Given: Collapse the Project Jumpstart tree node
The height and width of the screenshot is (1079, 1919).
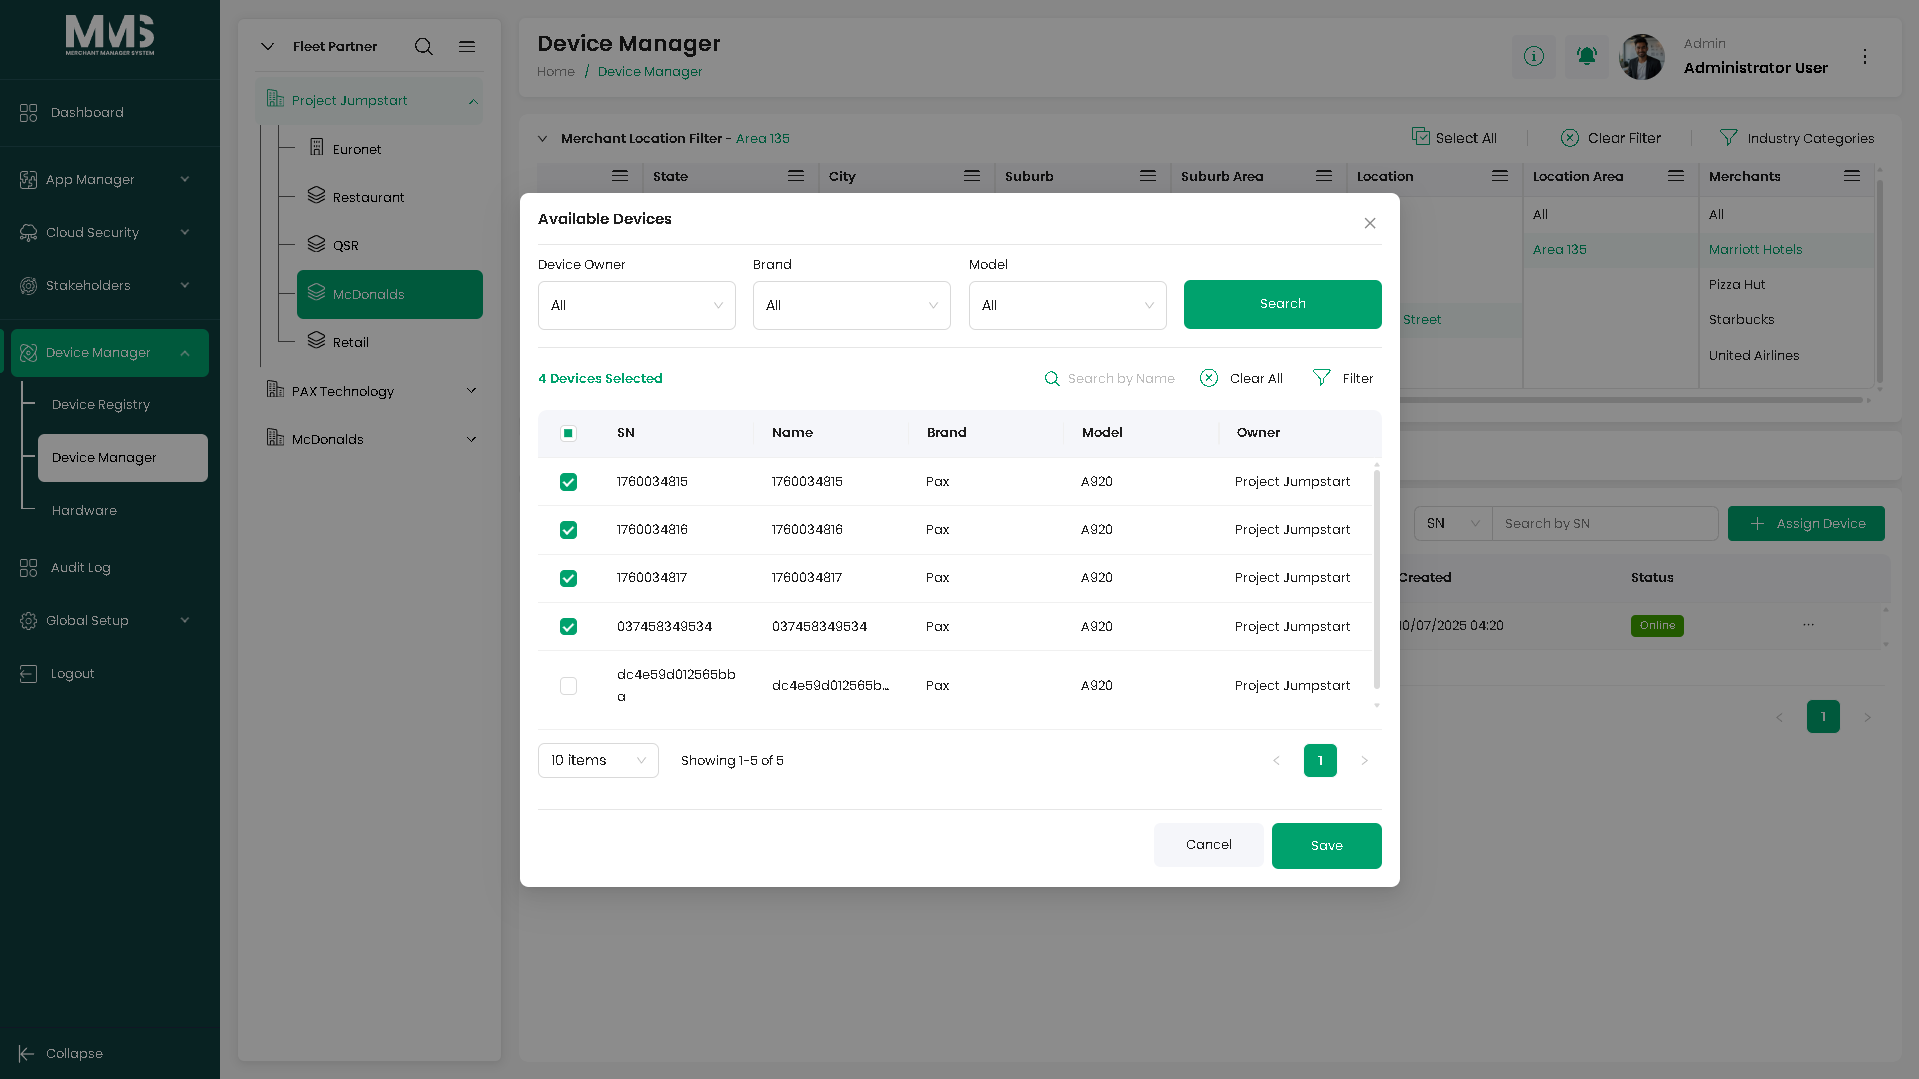Looking at the screenshot, I should tap(473, 101).
